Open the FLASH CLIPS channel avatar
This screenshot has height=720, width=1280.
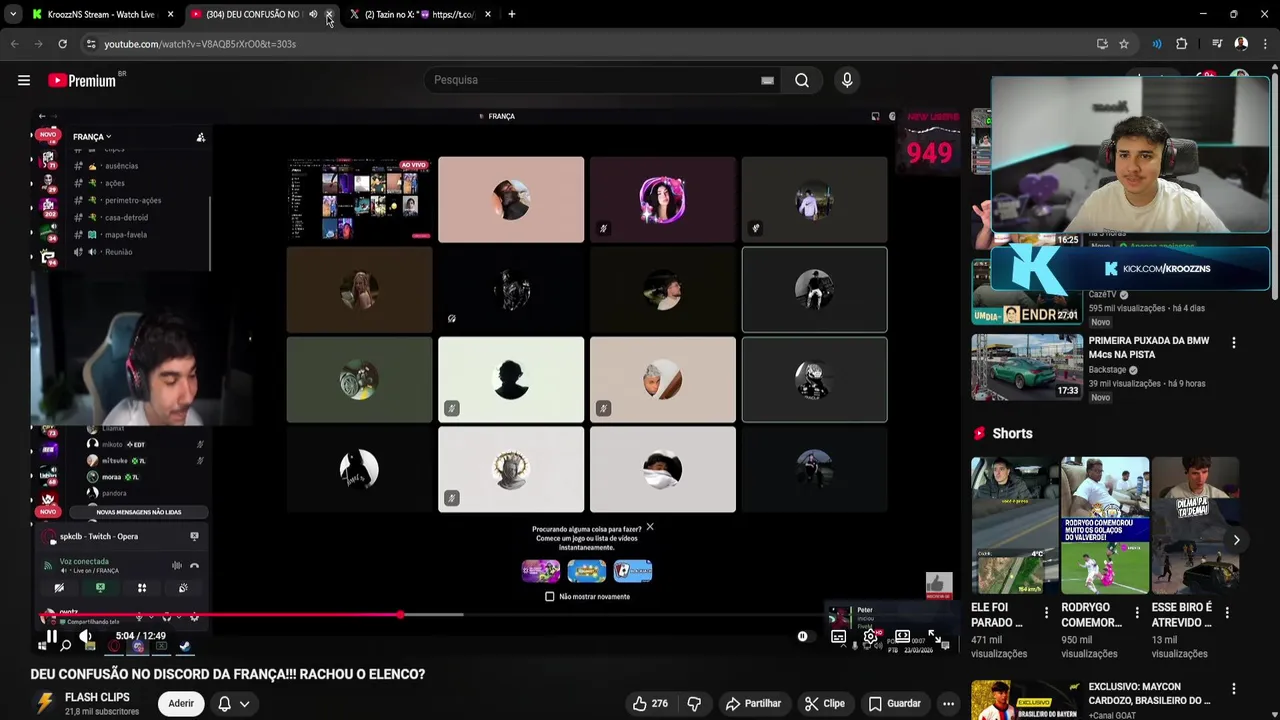click(x=44, y=703)
